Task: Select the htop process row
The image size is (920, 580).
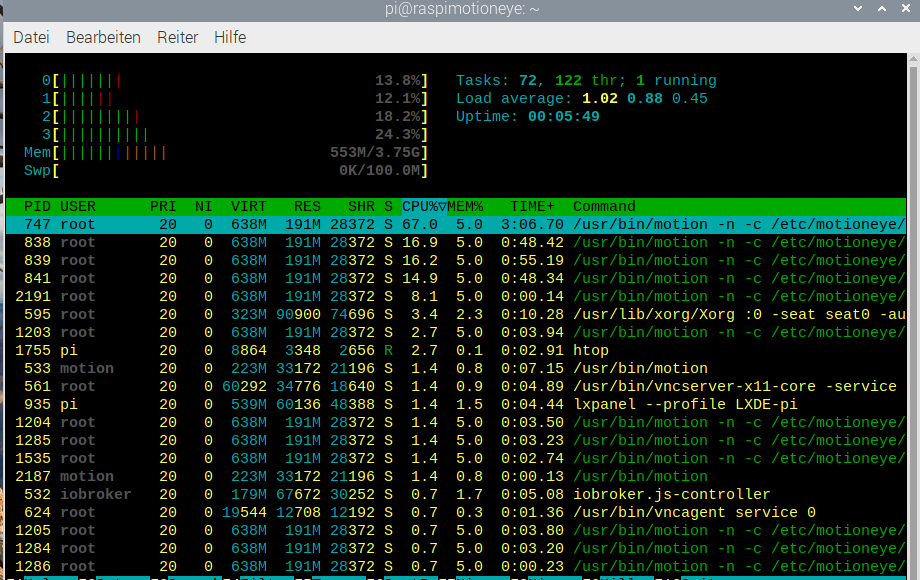Action: tap(589, 350)
